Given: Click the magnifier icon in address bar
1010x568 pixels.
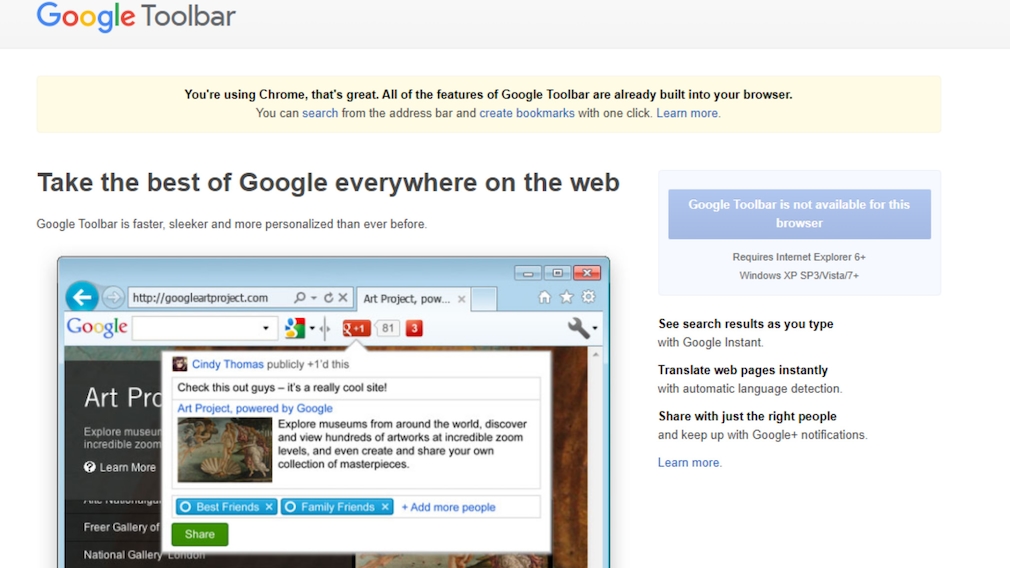Looking at the screenshot, I should point(300,298).
